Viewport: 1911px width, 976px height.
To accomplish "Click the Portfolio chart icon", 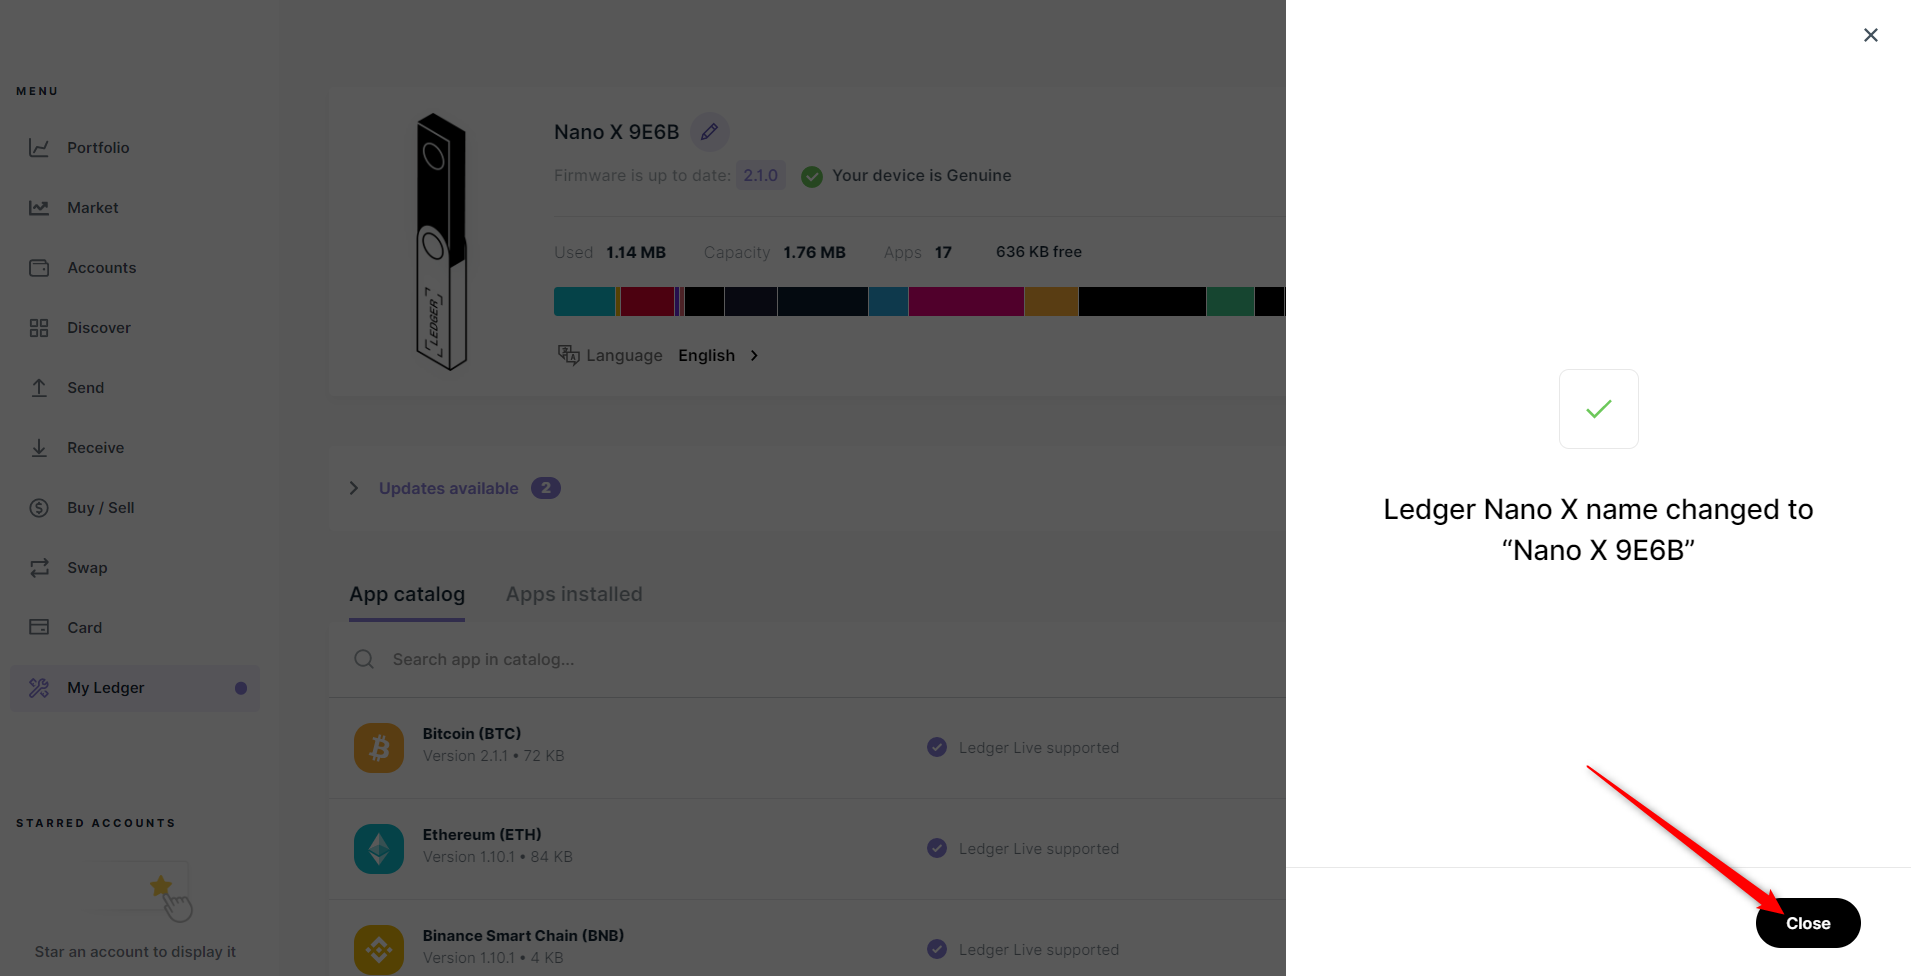I will click(x=39, y=148).
